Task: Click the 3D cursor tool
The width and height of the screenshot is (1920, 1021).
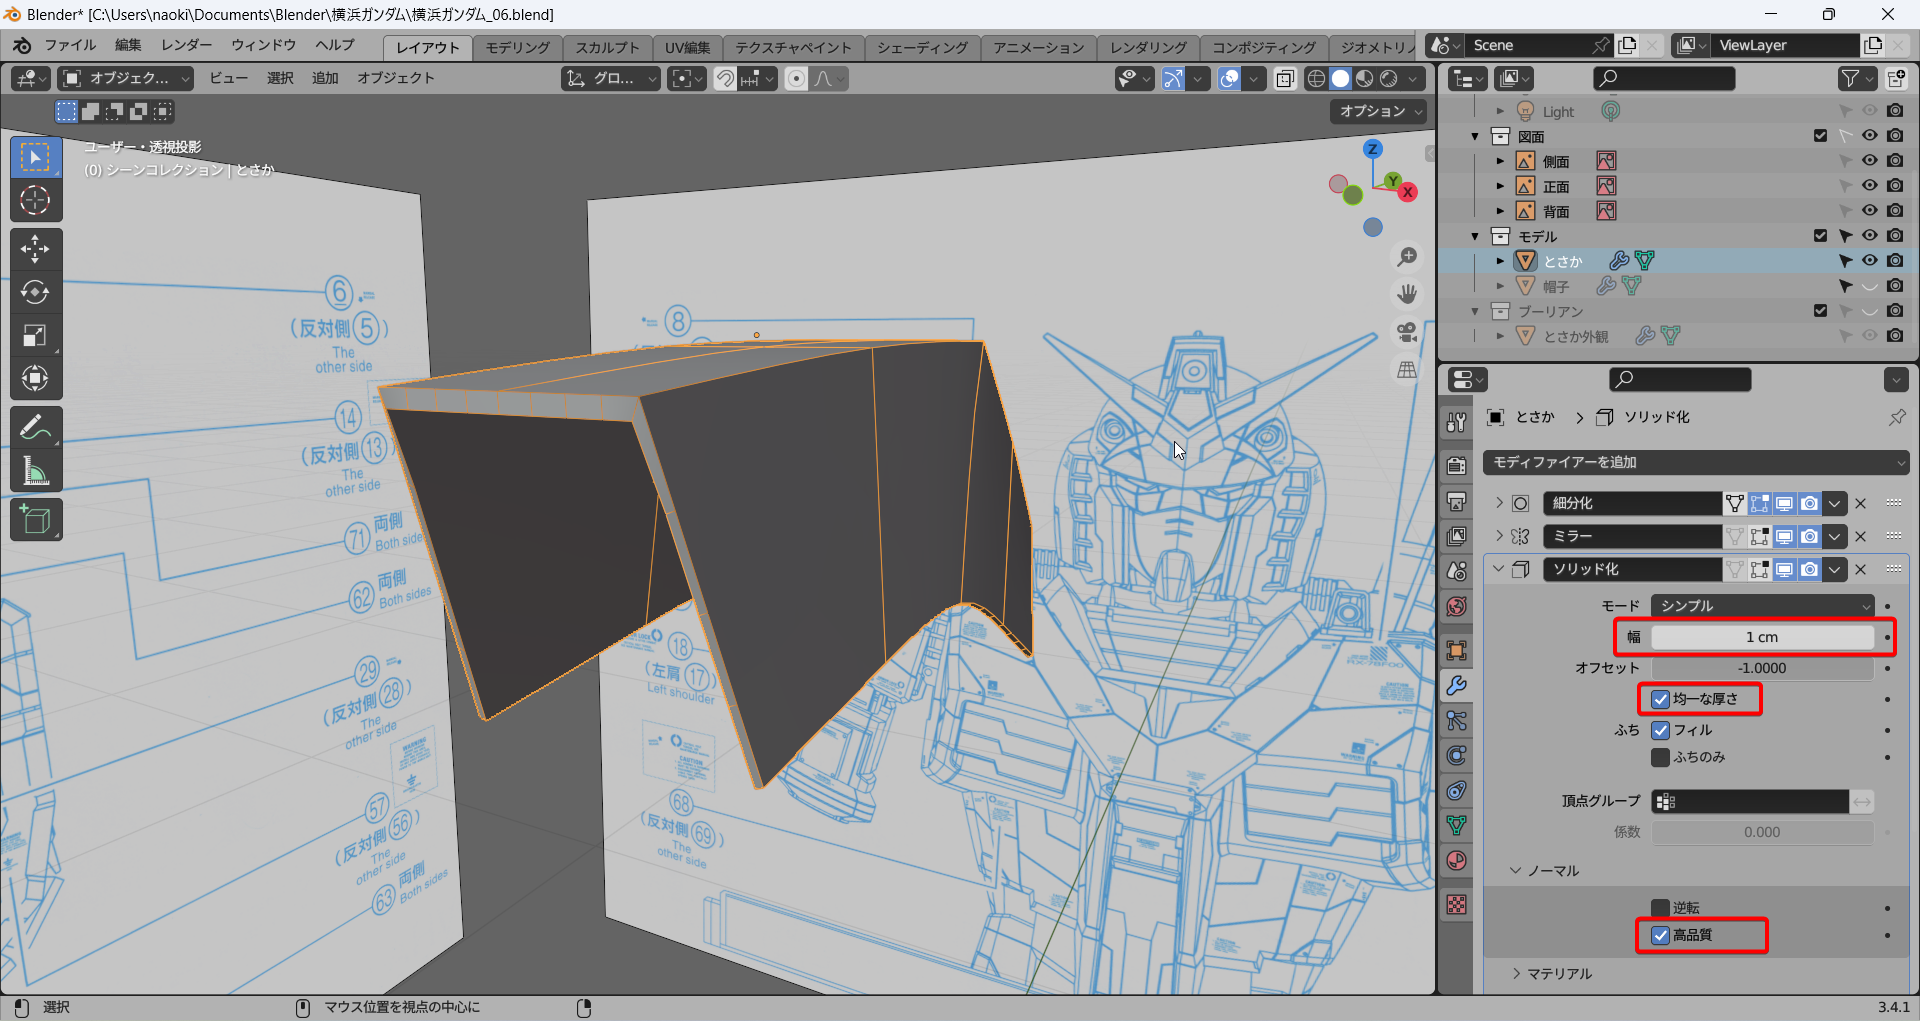Action: pos(35,201)
